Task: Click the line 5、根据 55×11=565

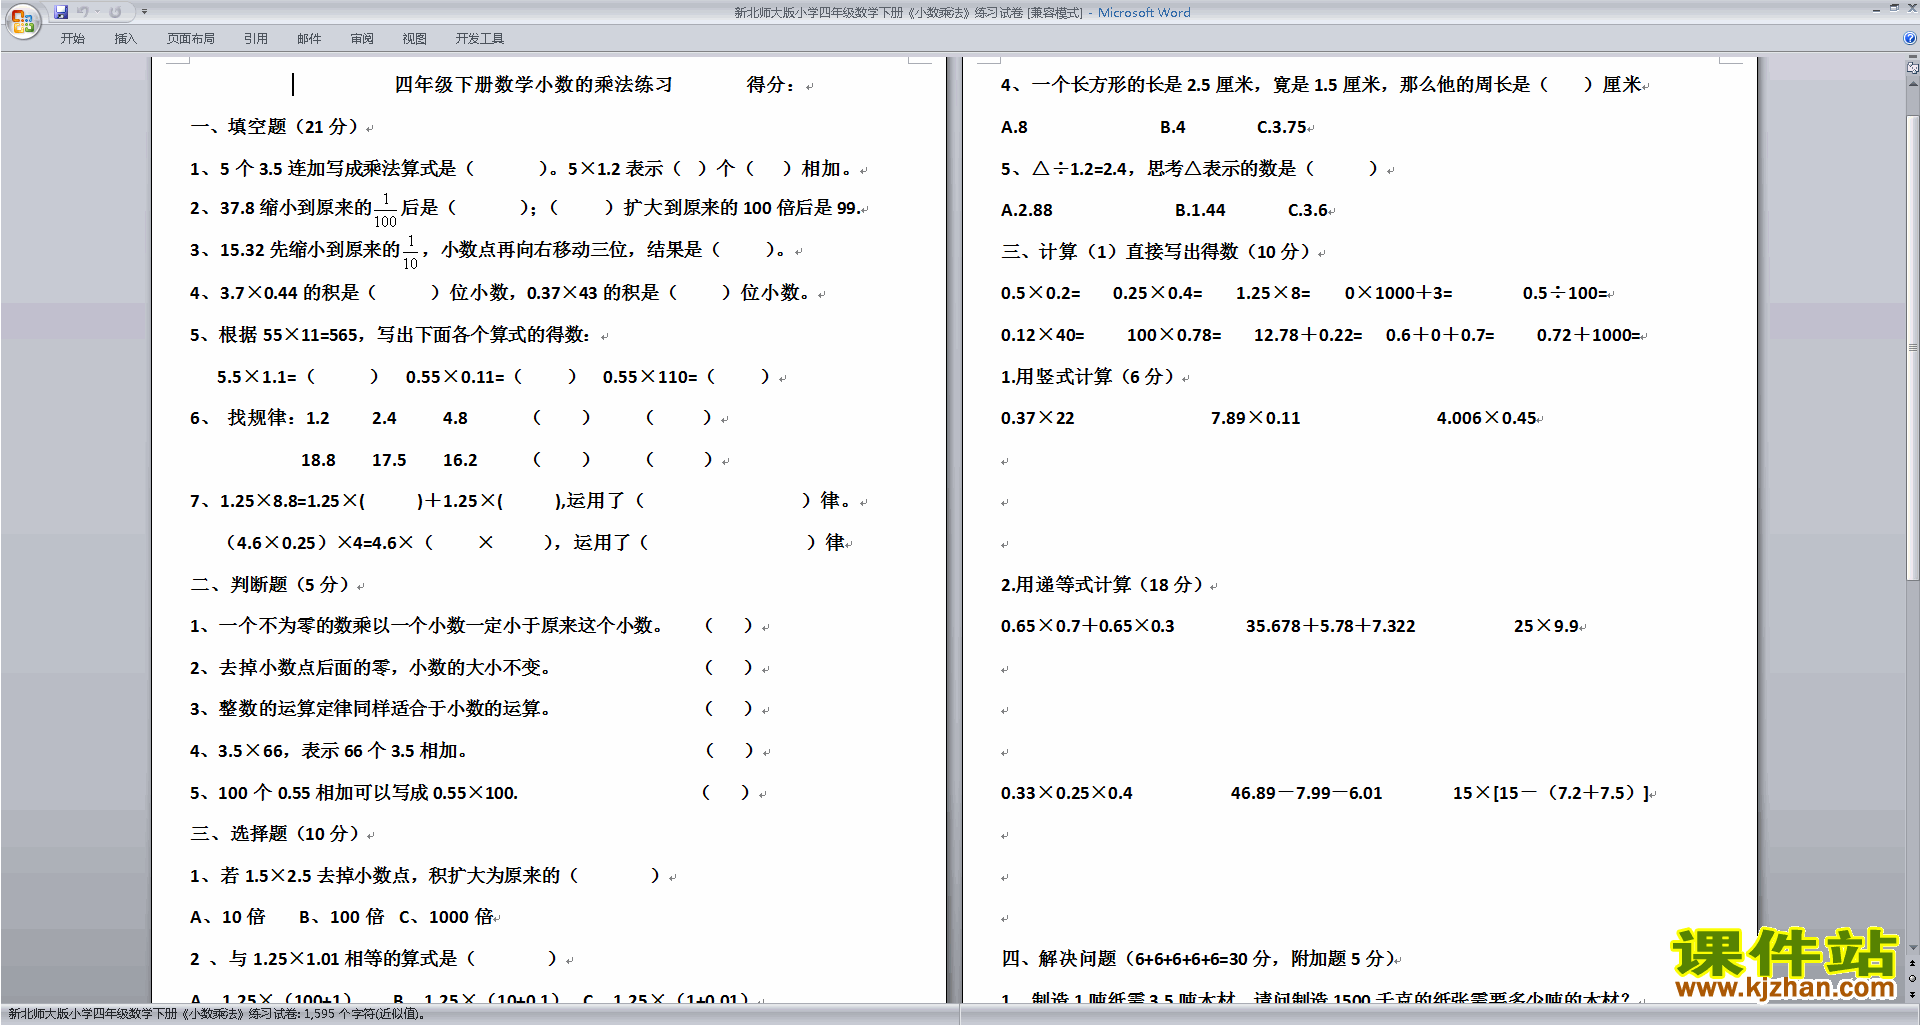Action: coord(391,335)
